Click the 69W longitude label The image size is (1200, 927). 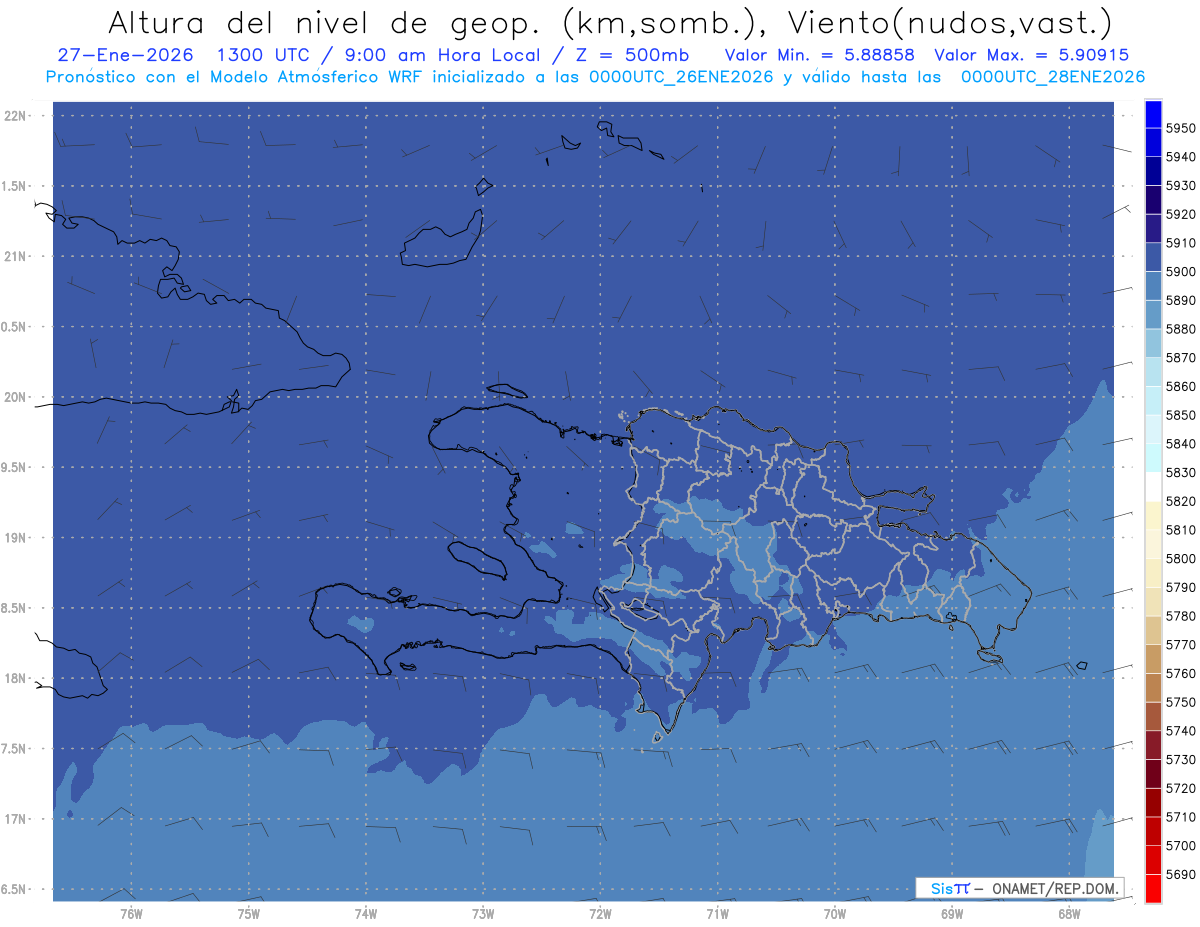952,913
